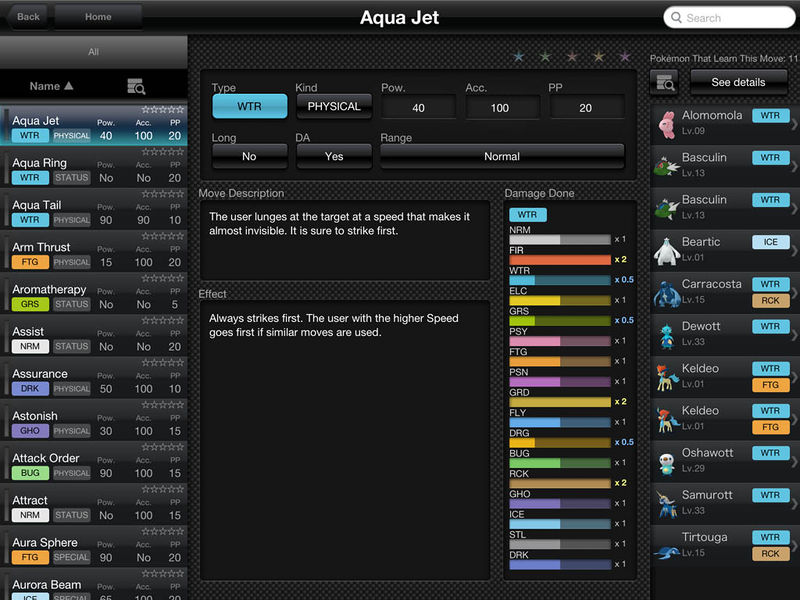
Task: Click the Carracosta sprite icon
Action: click(667, 291)
